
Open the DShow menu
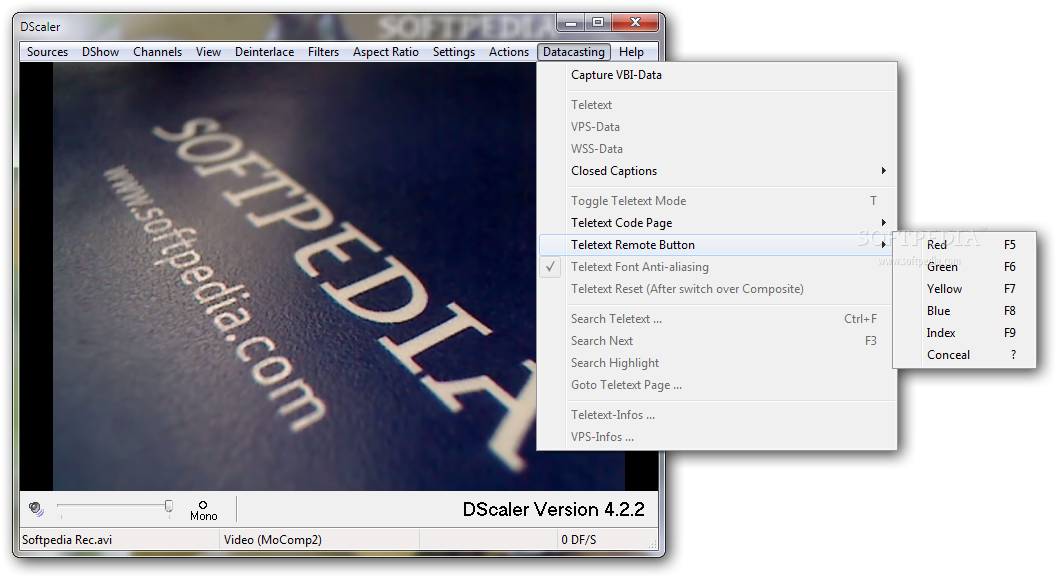click(100, 52)
